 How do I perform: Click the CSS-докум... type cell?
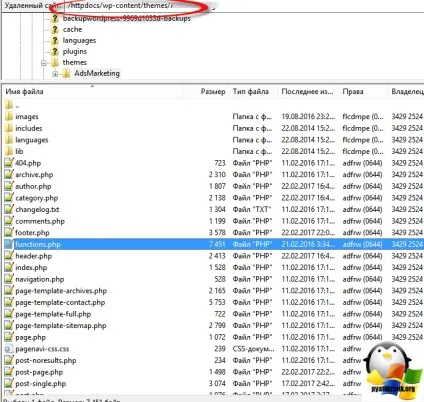254,349
